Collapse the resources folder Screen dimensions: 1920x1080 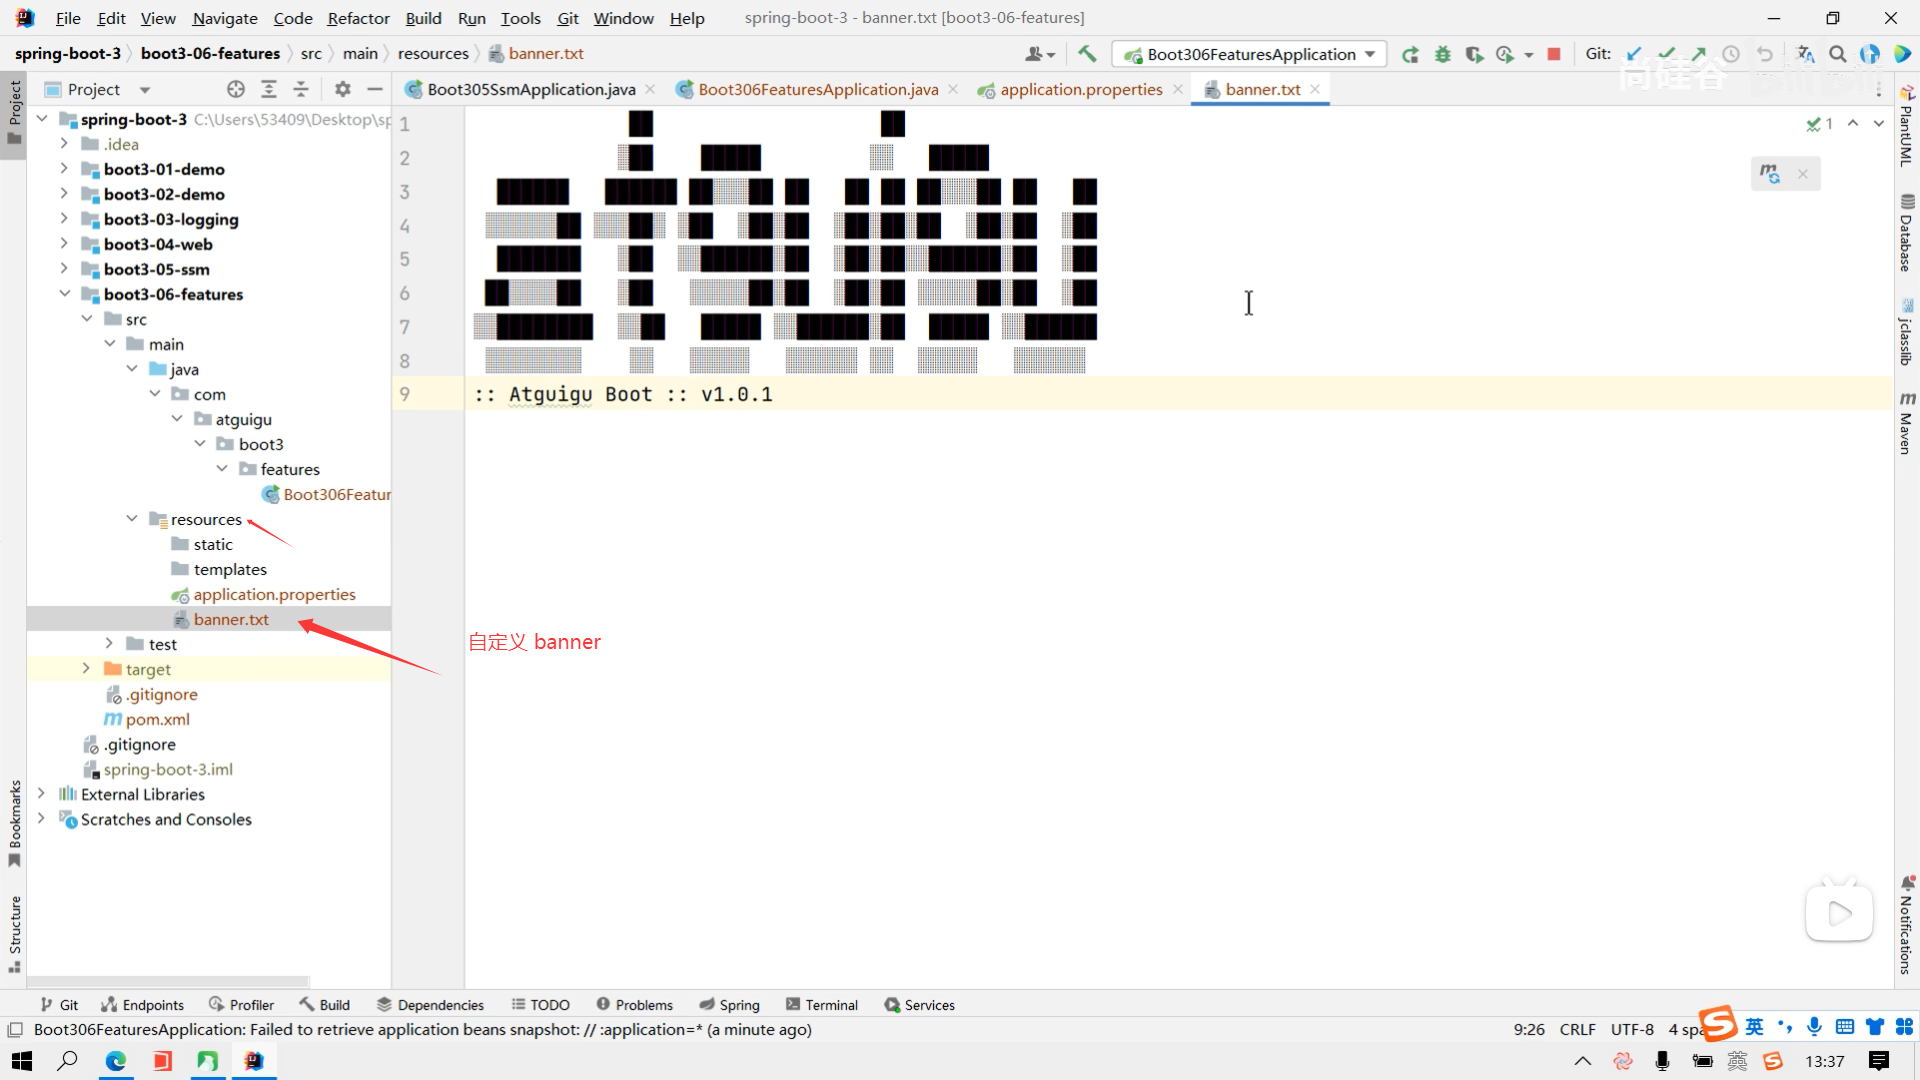(x=132, y=519)
